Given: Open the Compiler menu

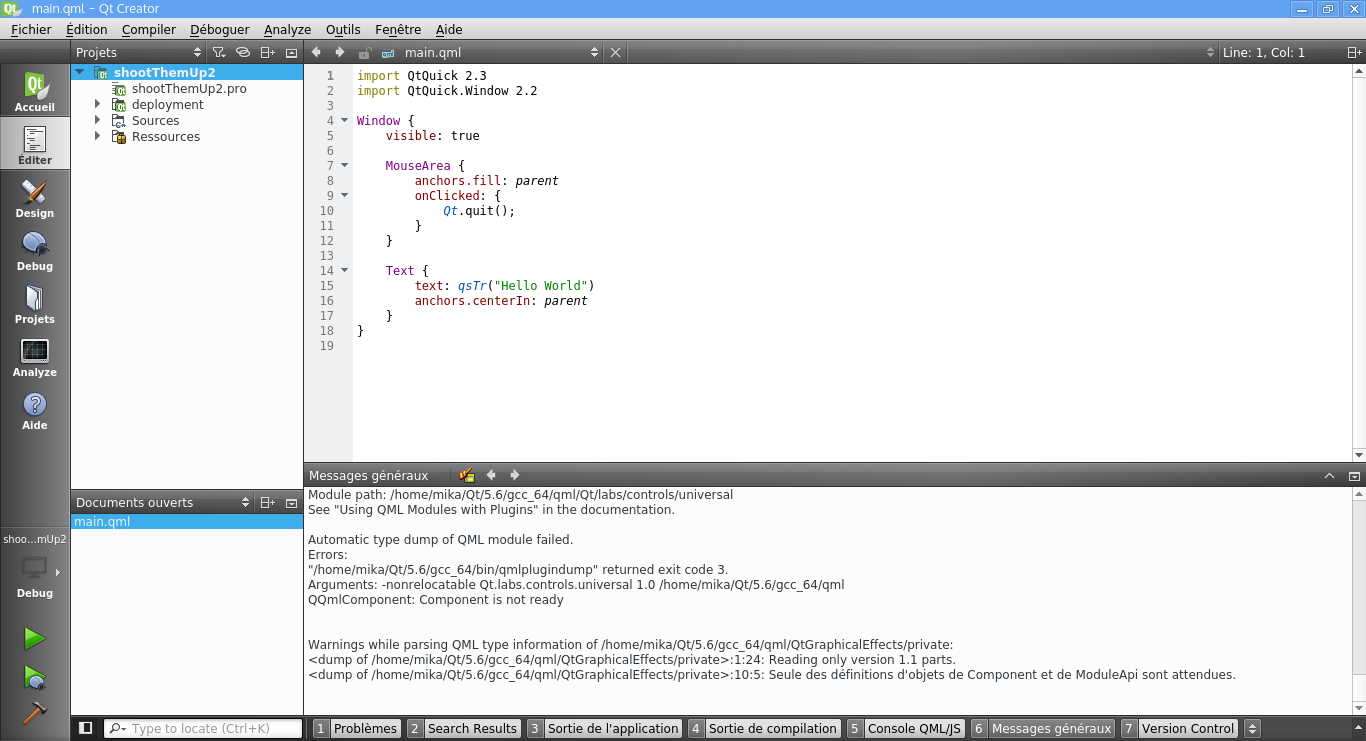Looking at the screenshot, I should 148,30.
